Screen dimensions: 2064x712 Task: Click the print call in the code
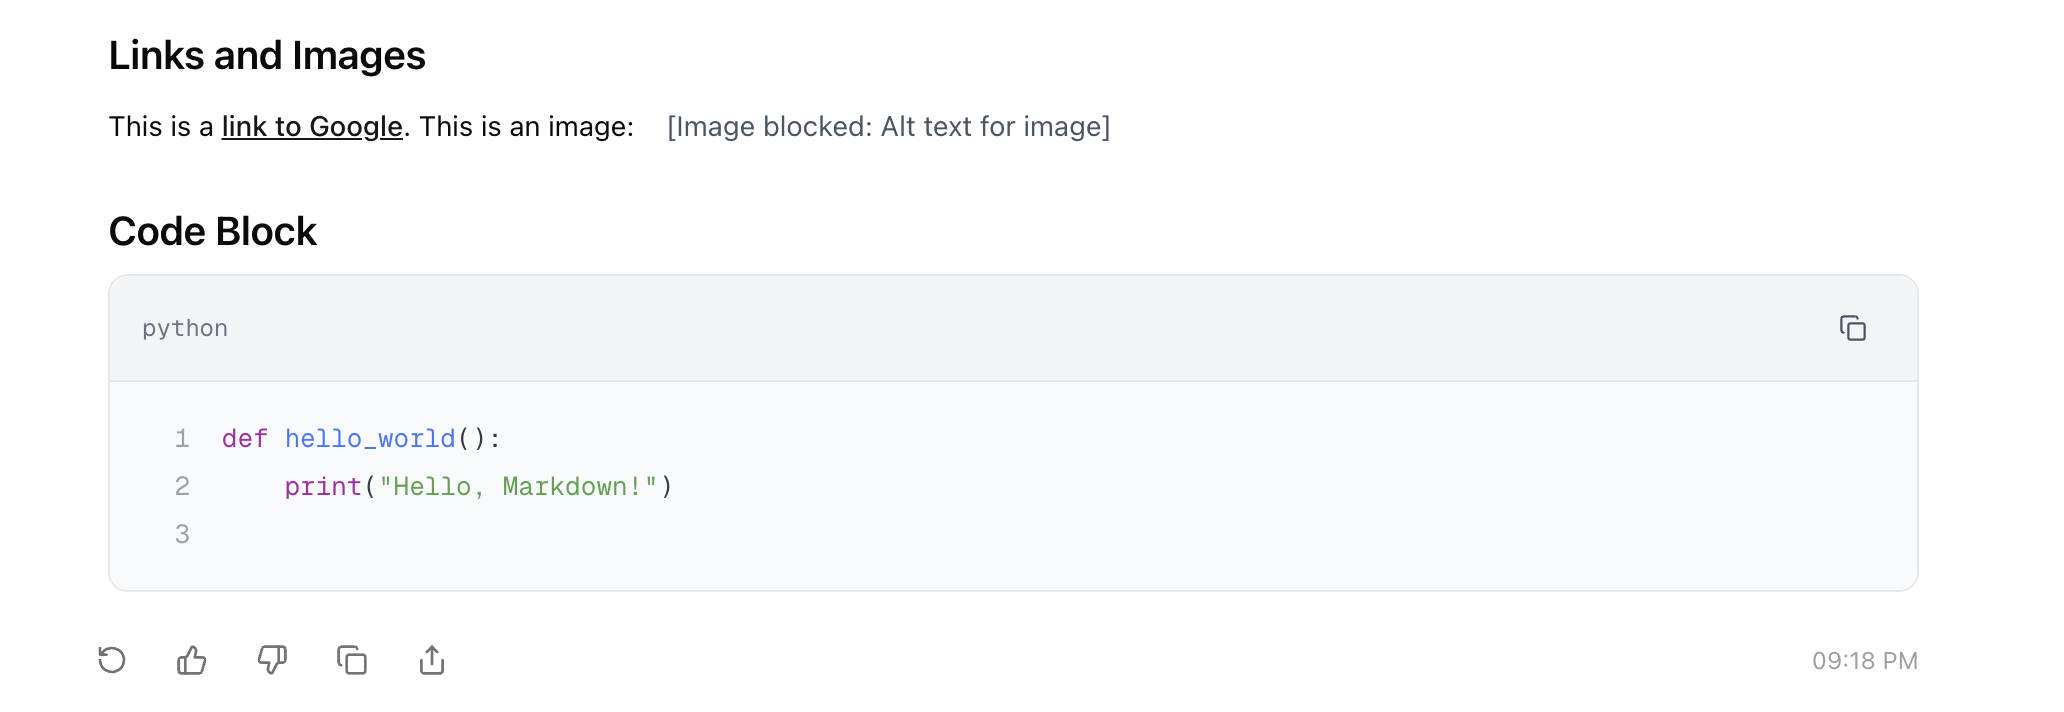pyautogui.click(x=323, y=487)
